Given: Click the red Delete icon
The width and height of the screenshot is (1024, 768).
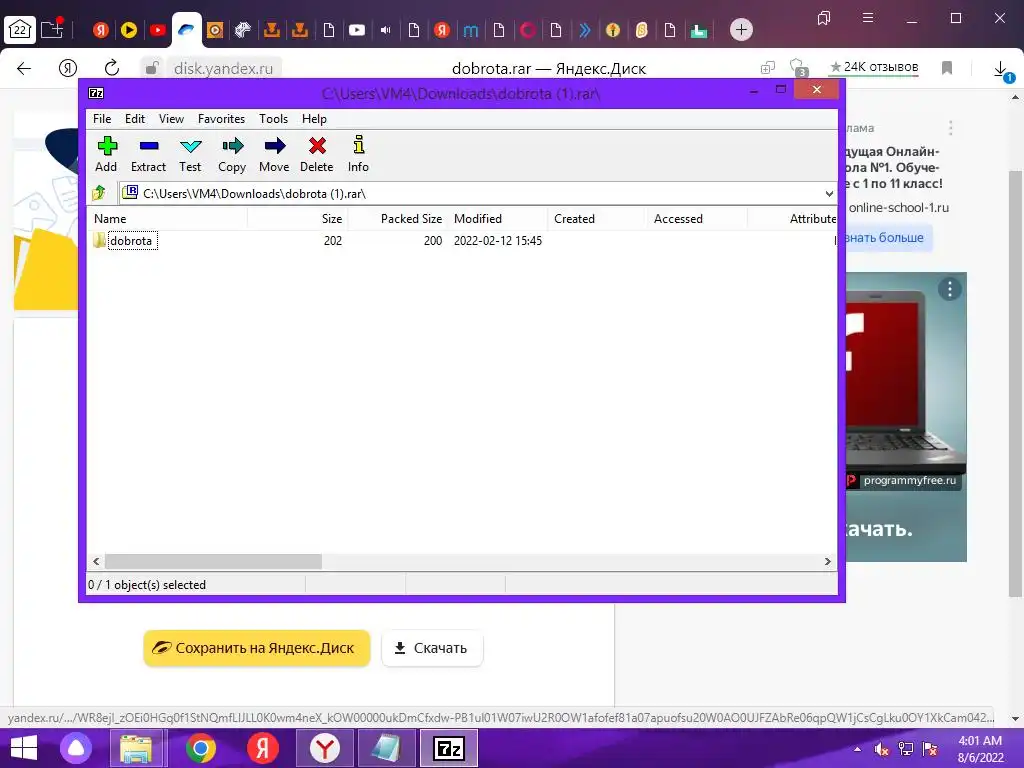Looking at the screenshot, I should (x=317, y=154).
